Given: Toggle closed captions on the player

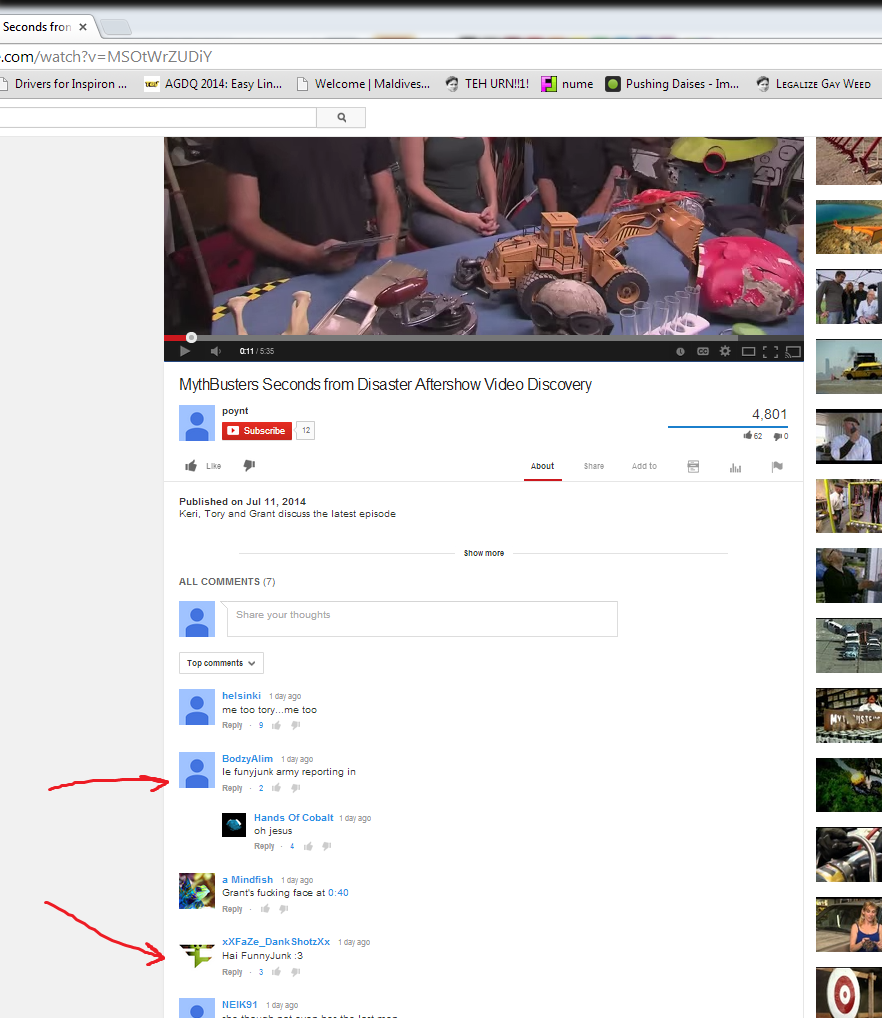Looking at the screenshot, I should [x=702, y=351].
